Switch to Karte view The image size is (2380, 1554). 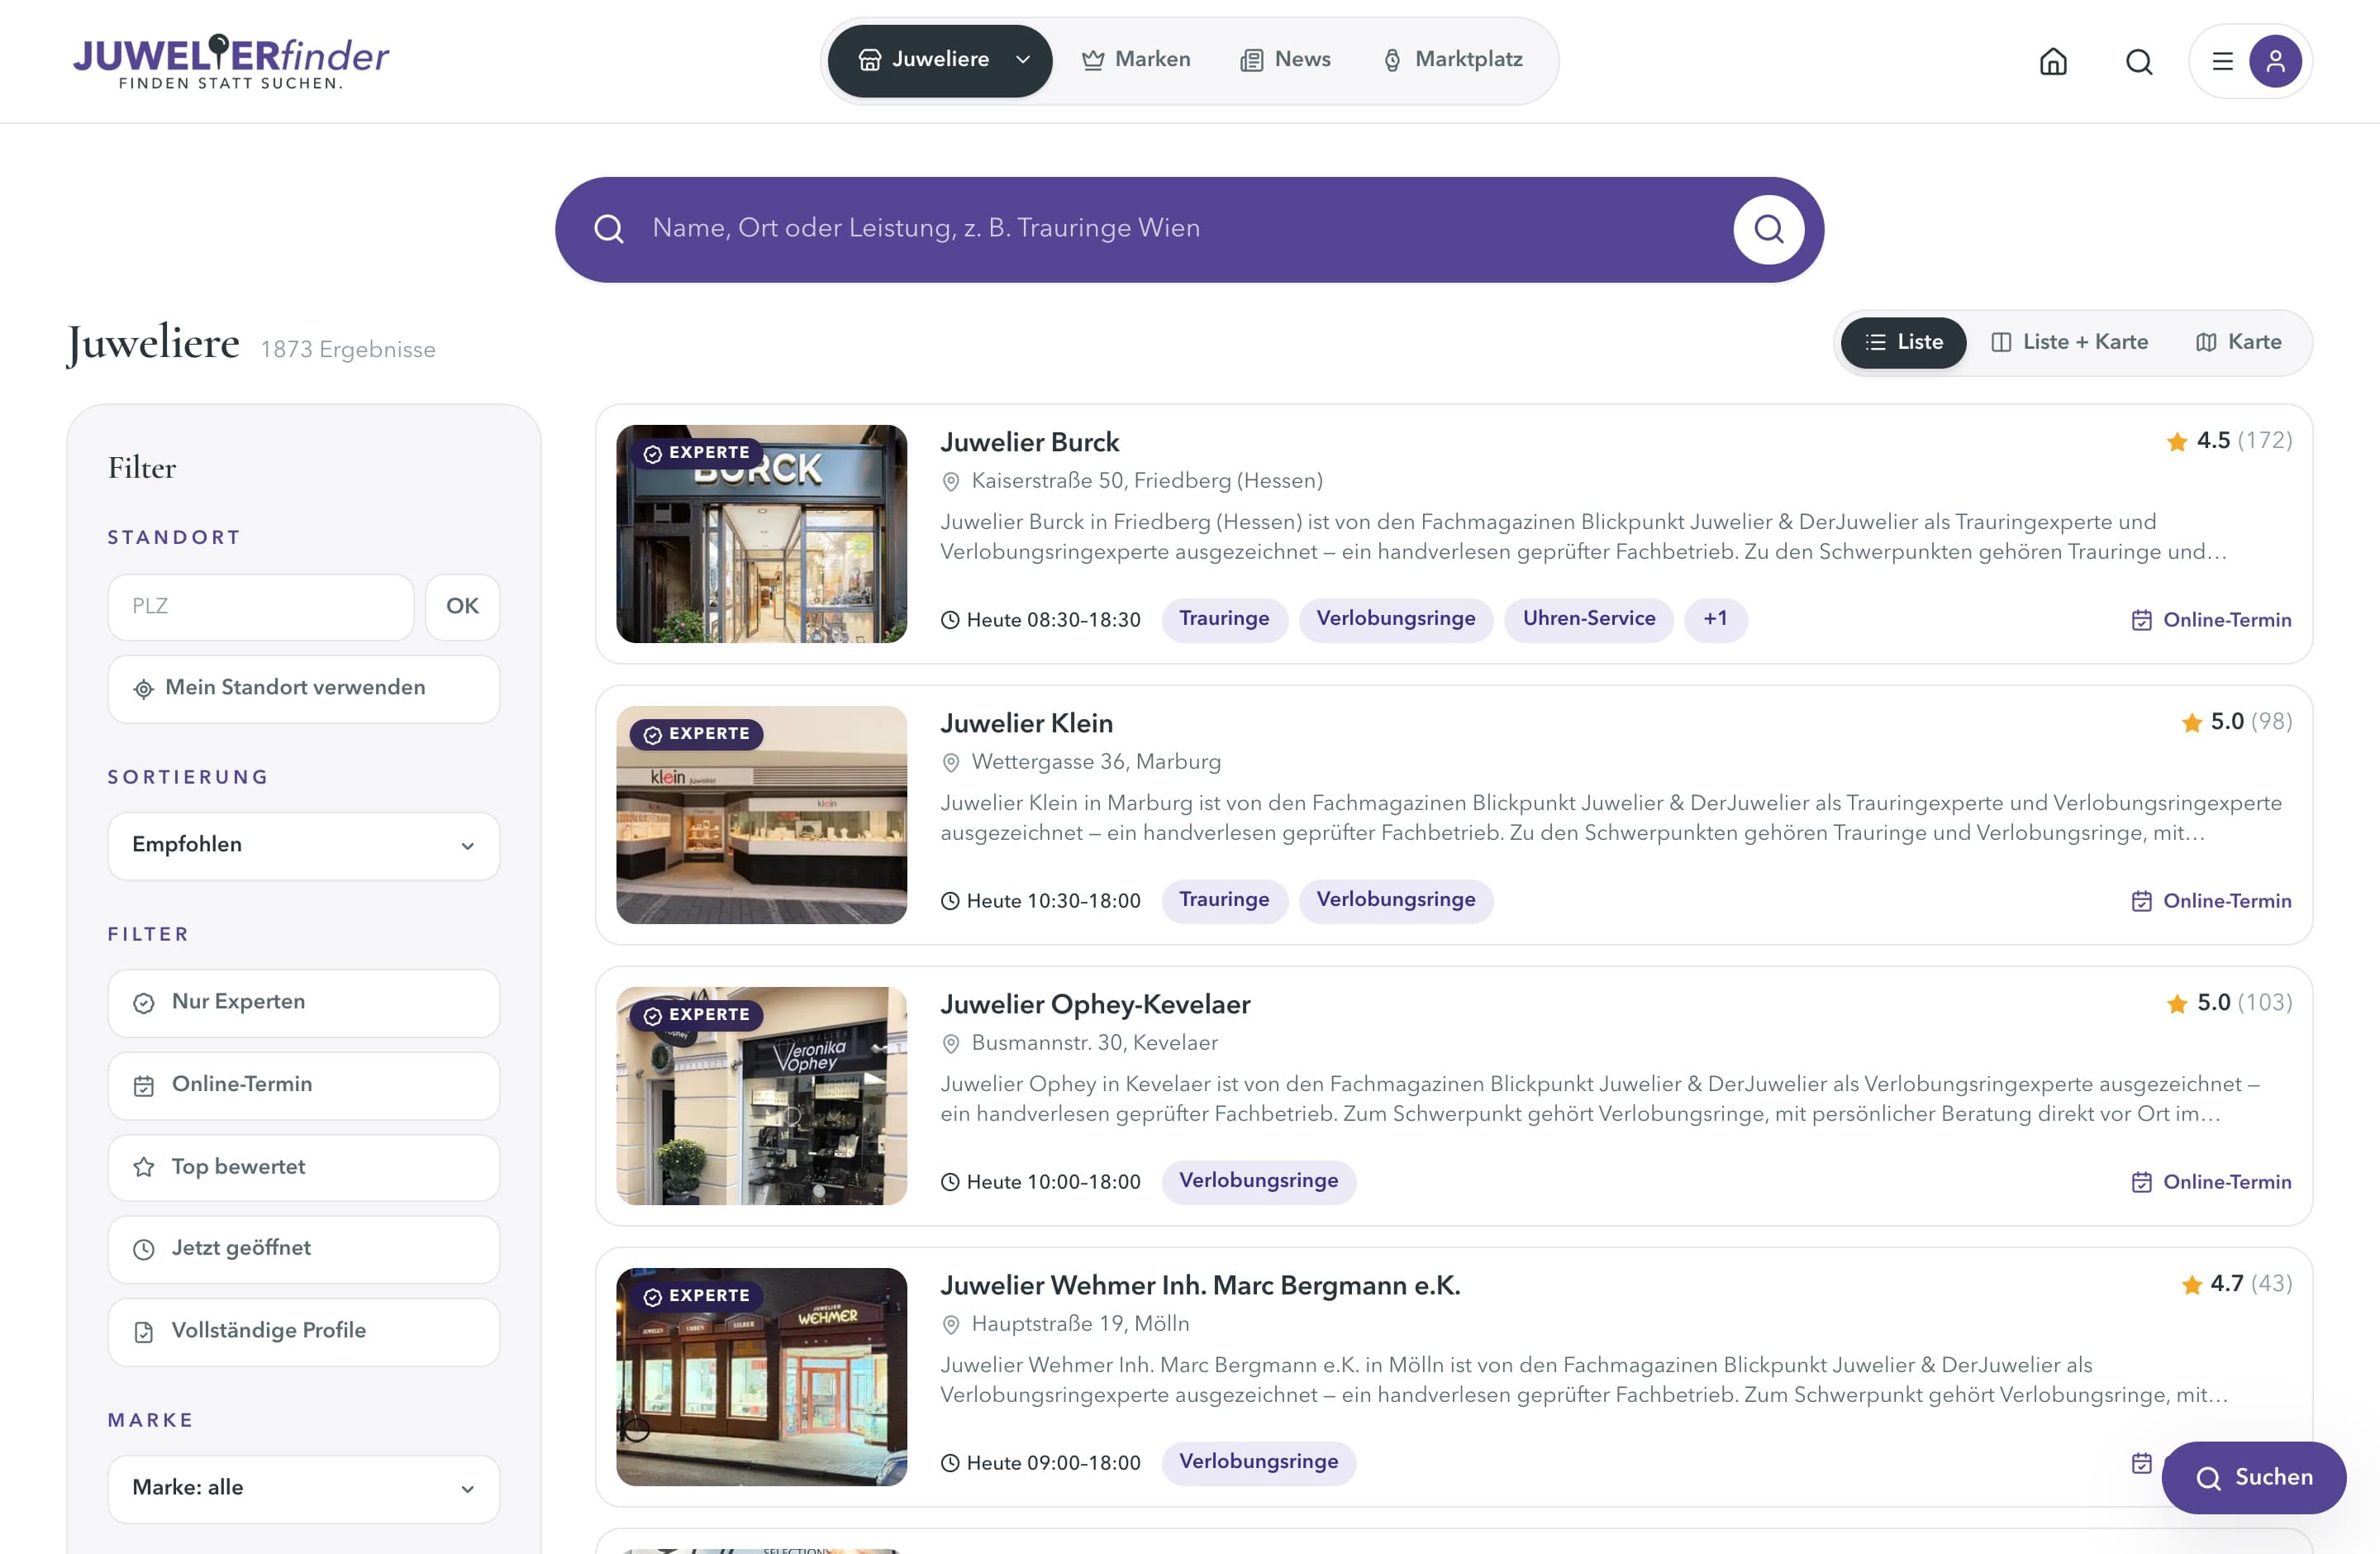click(x=2238, y=342)
